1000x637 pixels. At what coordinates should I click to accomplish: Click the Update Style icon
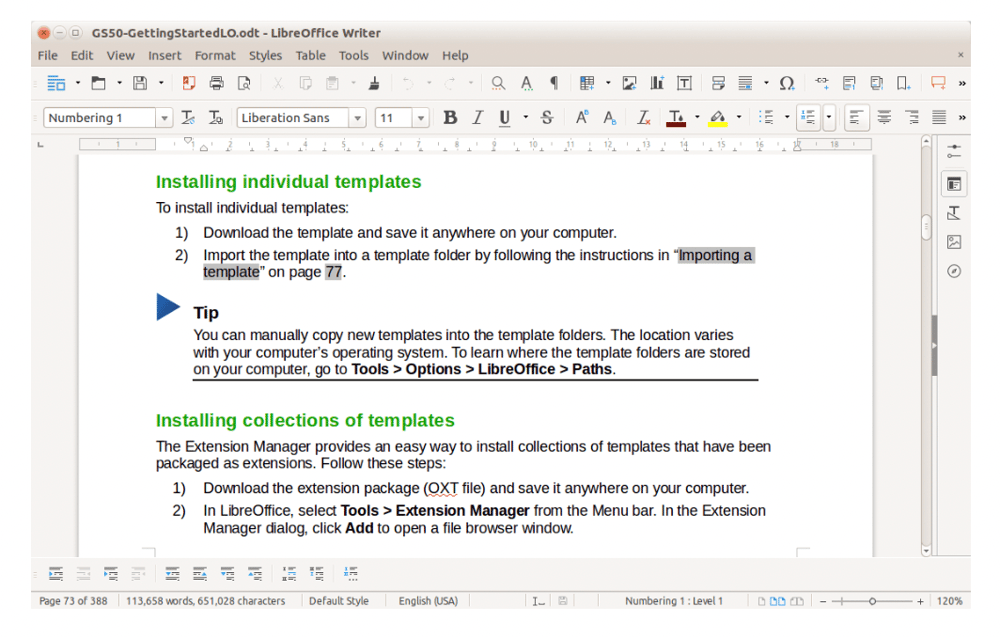188,117
